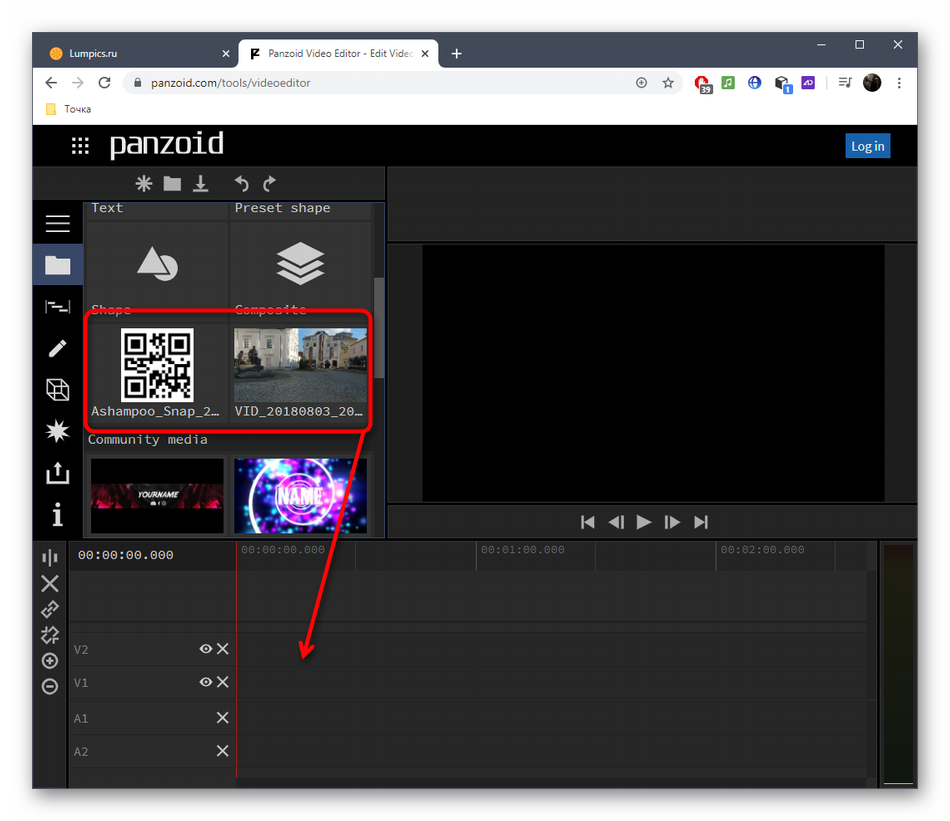The width and height of the screenshot is (950, 821).
Task: Click the new project asterisk icon
Action: coord(144,184)
